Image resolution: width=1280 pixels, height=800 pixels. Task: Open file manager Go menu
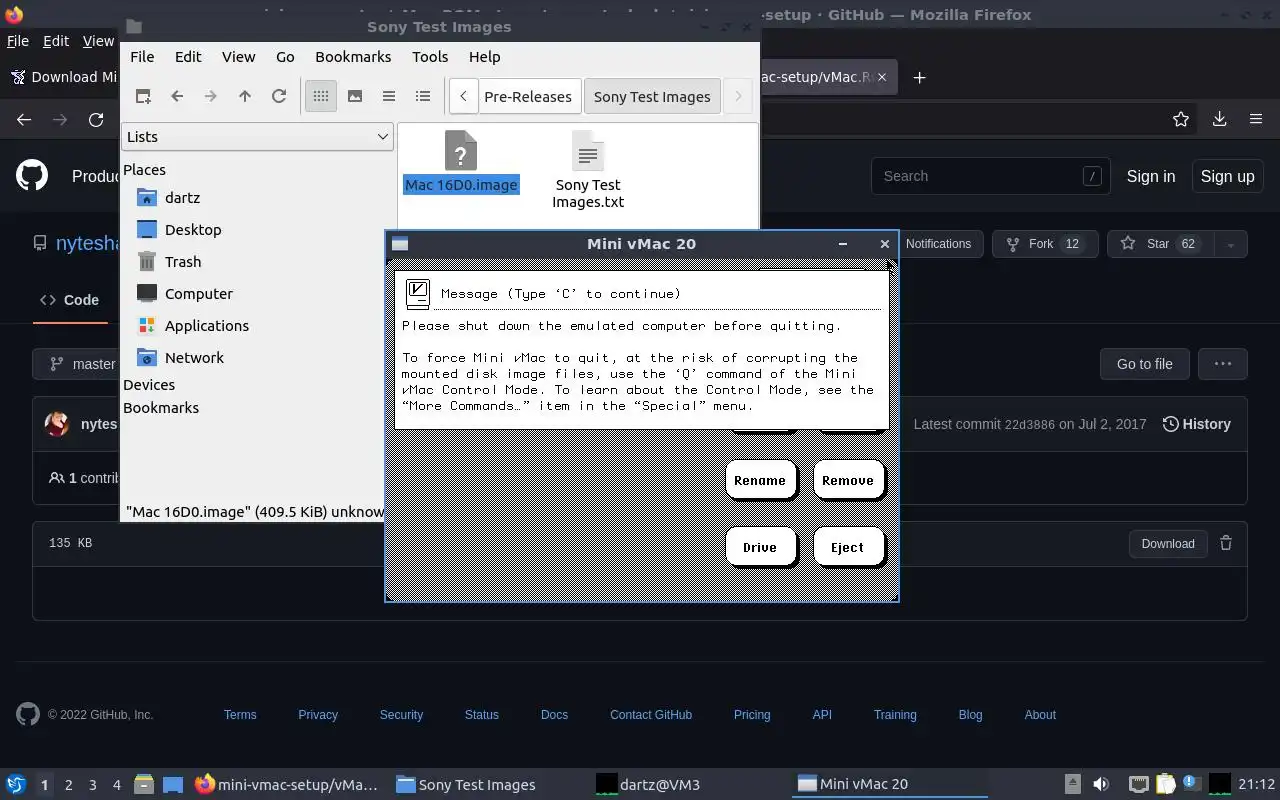point(285,57)
